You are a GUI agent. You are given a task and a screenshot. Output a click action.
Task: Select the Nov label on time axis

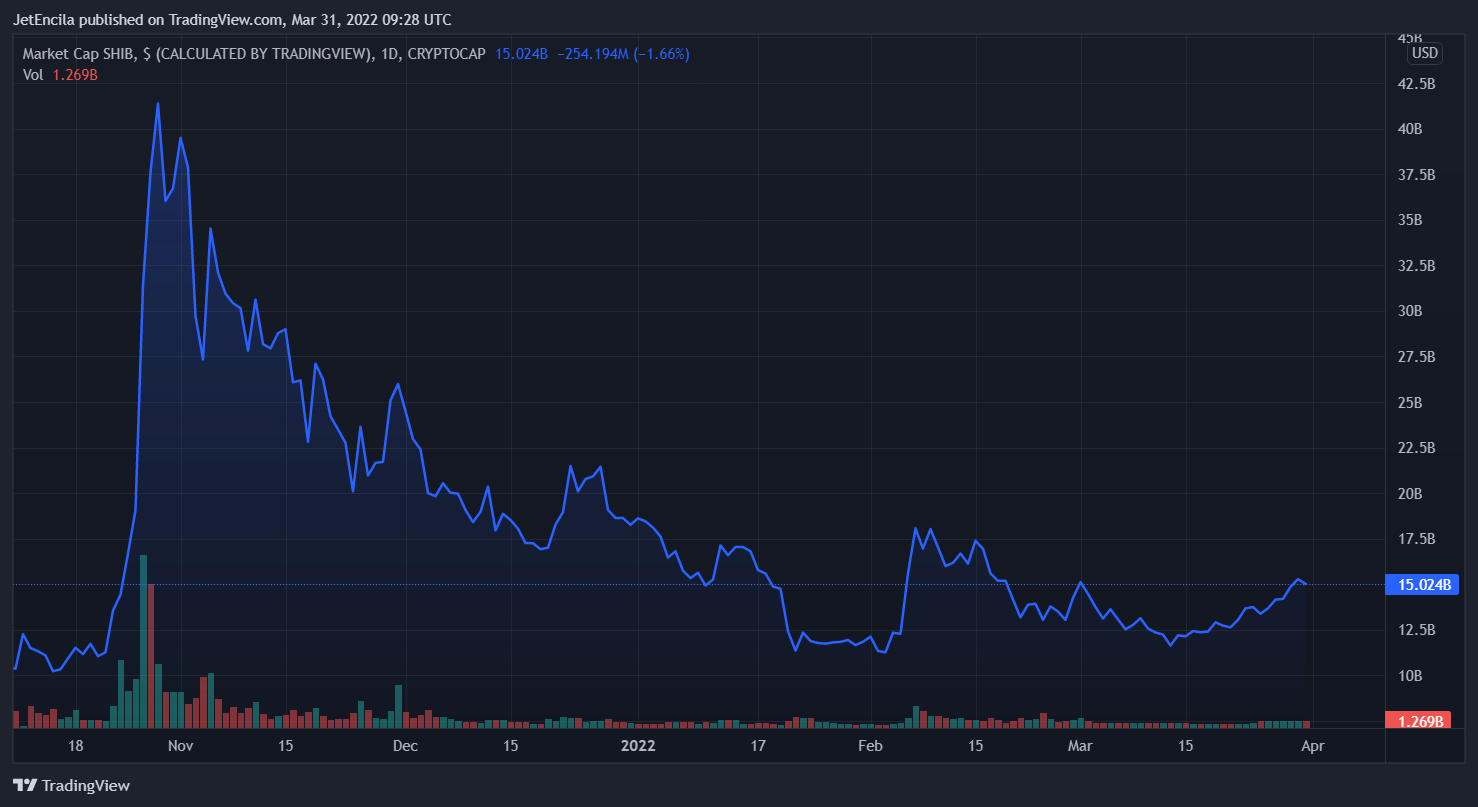click(x=180, y=745)
